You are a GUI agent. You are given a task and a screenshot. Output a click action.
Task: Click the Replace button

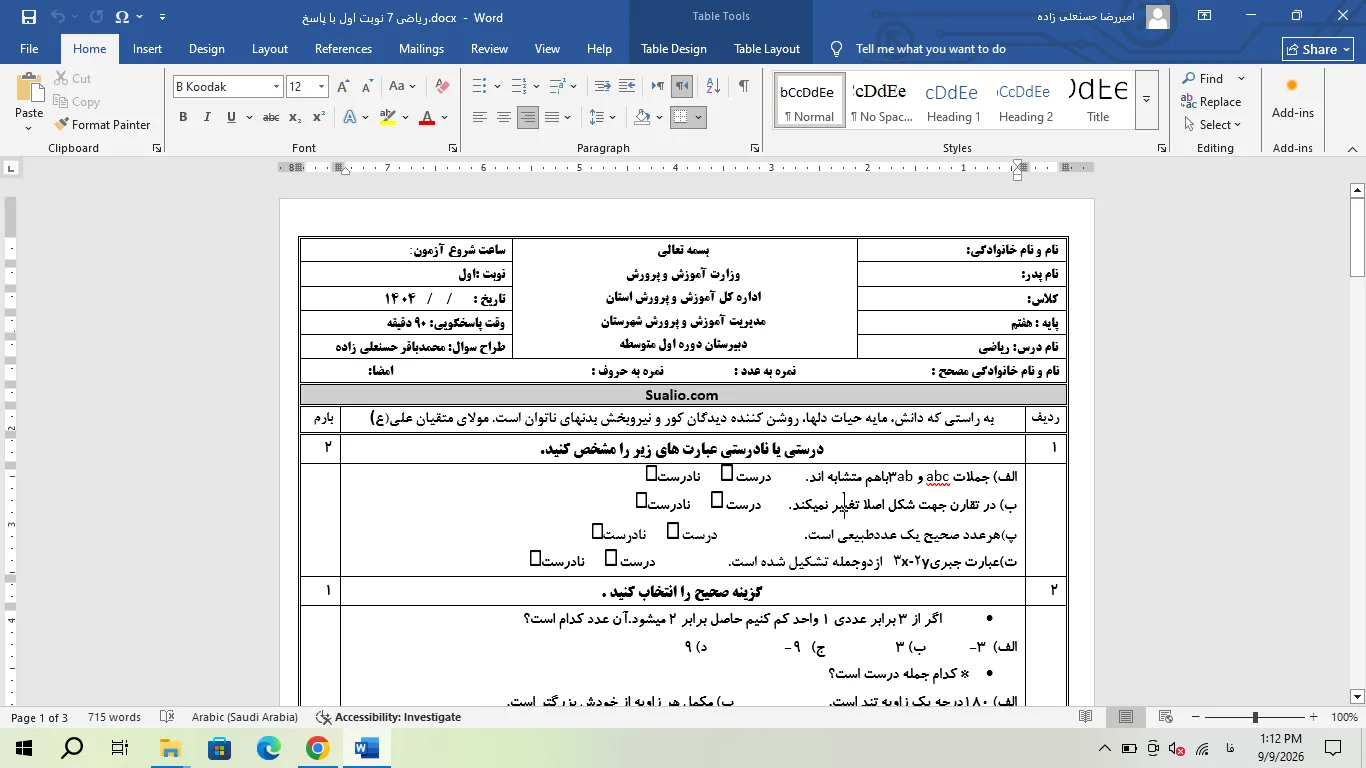pyautogui.click(x=1211, y=102)
